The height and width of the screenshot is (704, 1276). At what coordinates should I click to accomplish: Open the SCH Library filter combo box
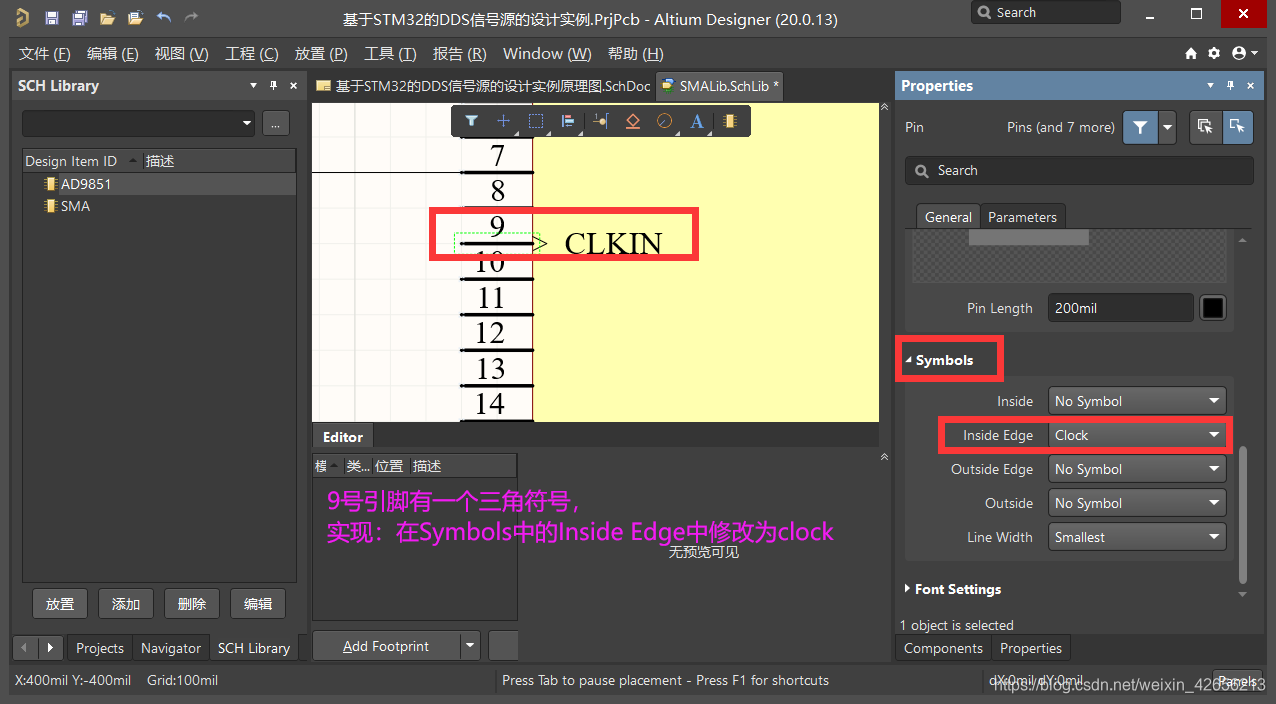coord(139,123)
